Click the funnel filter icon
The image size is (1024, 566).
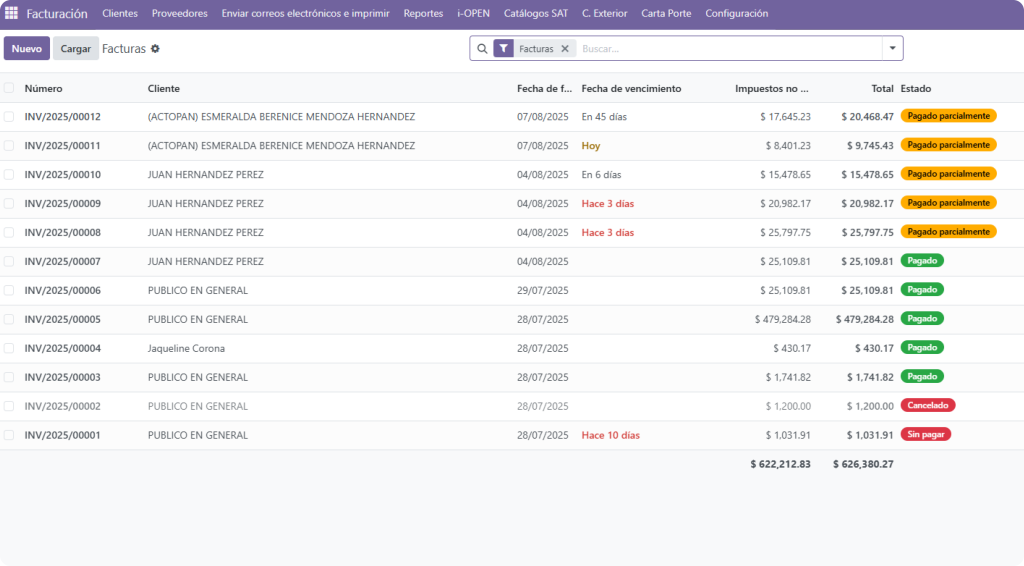(x=504, y=48)
